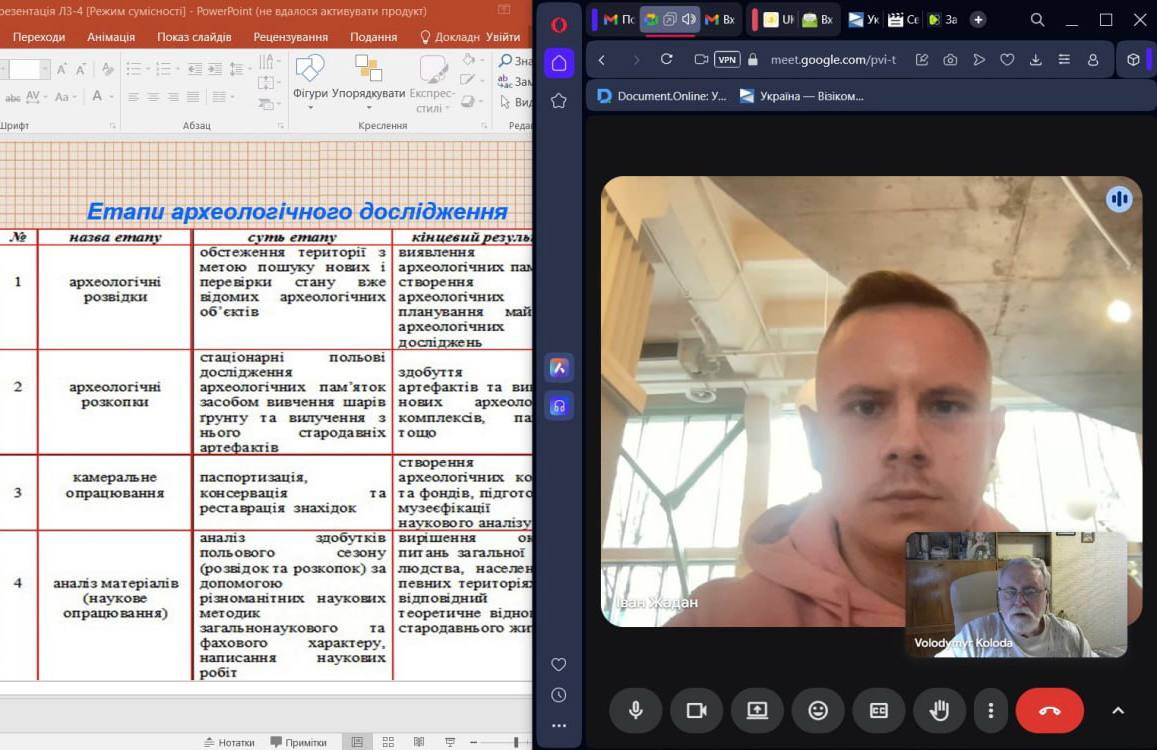
Task: Open Document.Online bookmark
Action: (662, 96)
